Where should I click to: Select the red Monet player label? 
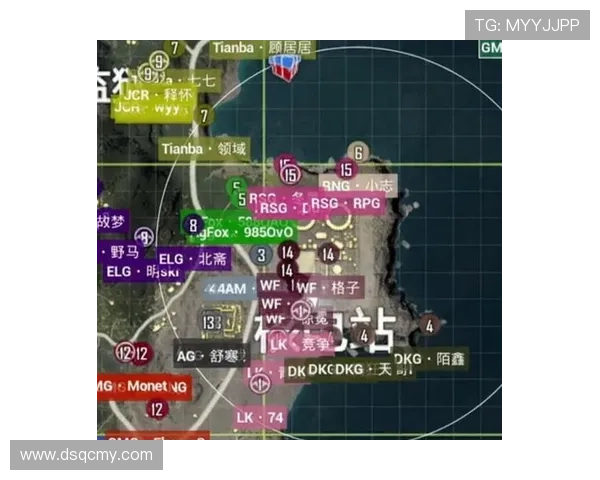[x=143, y=386]
